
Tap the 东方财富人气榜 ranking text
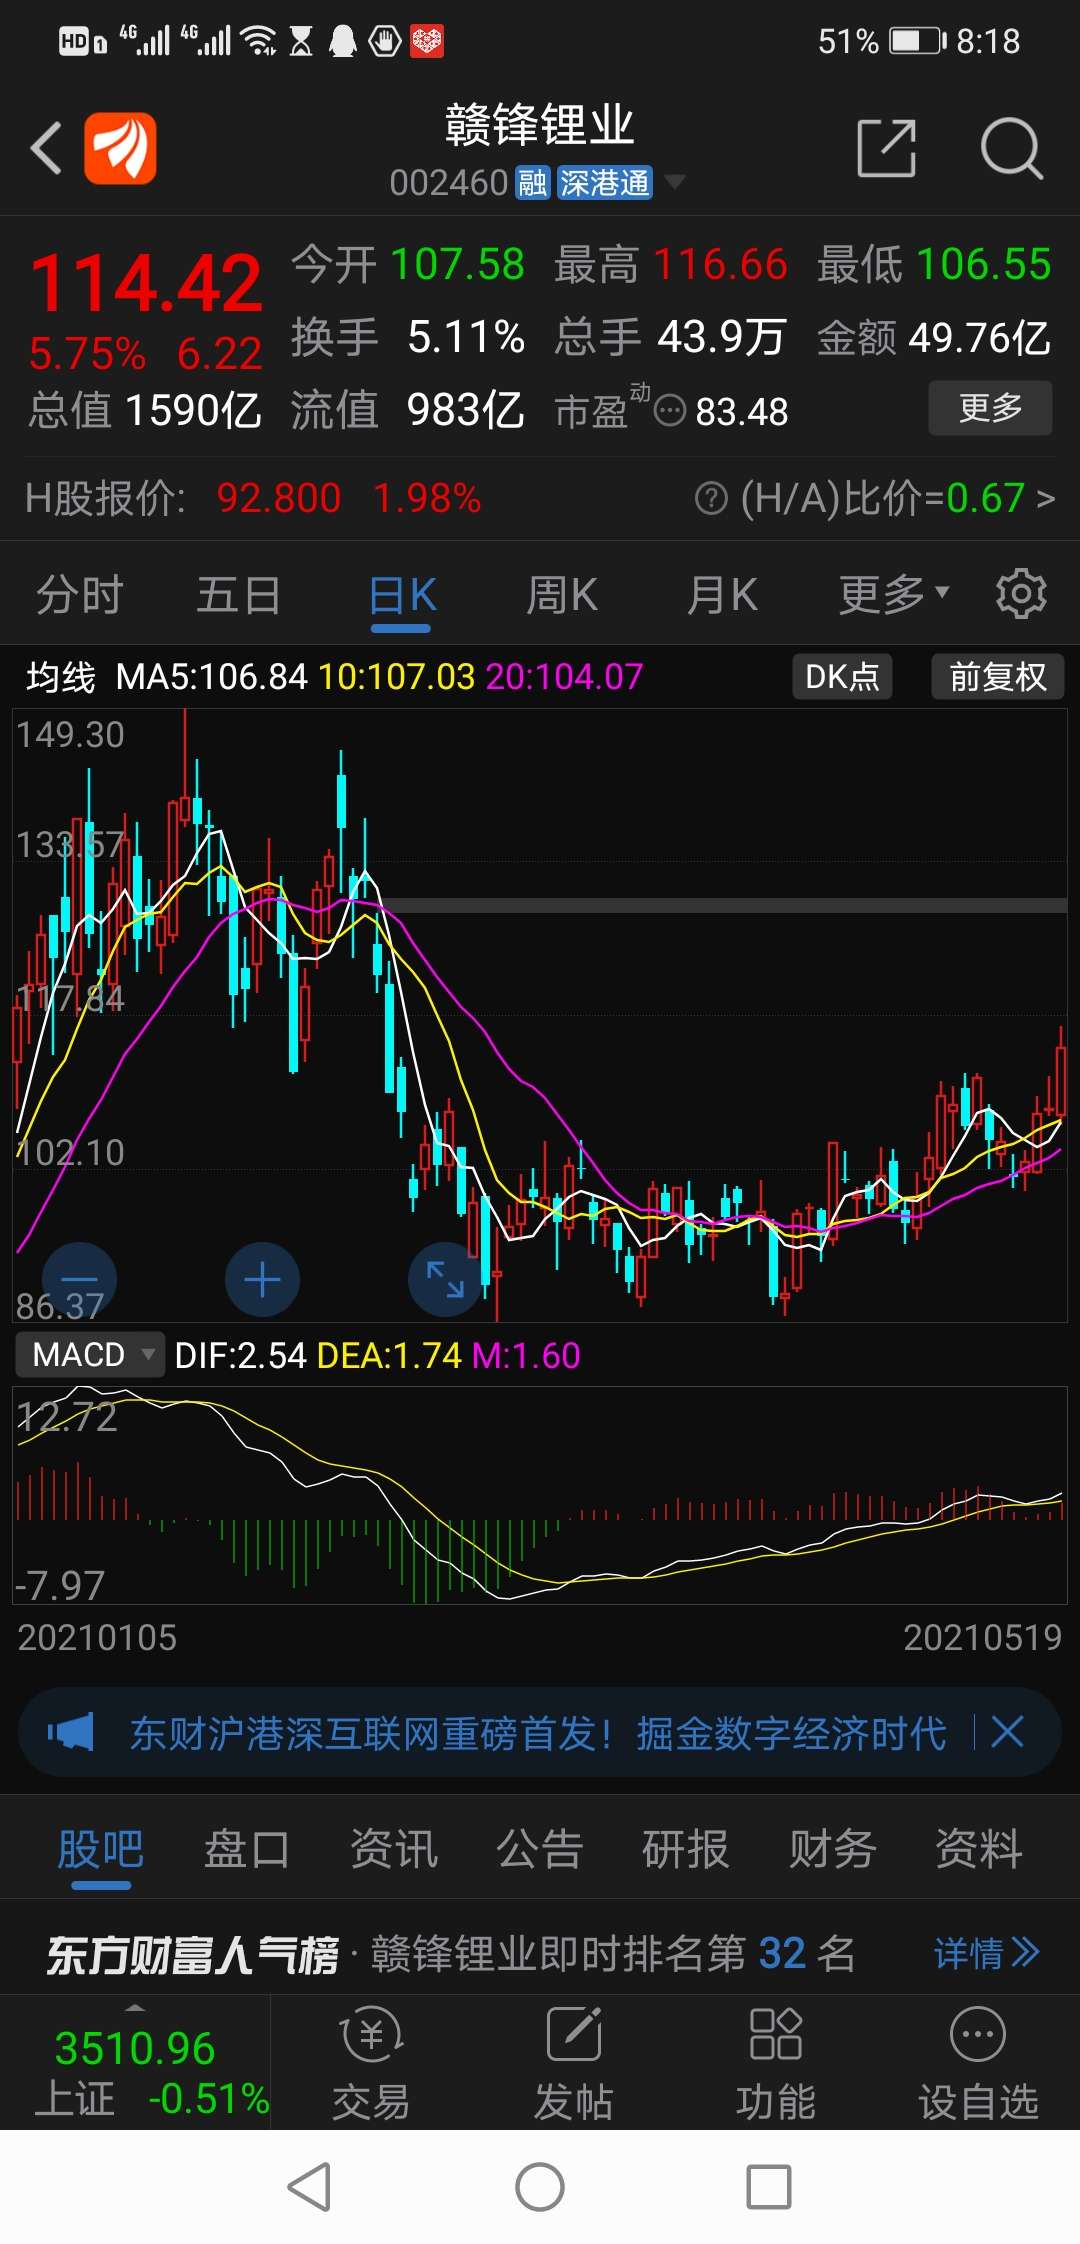[193, 1954]
